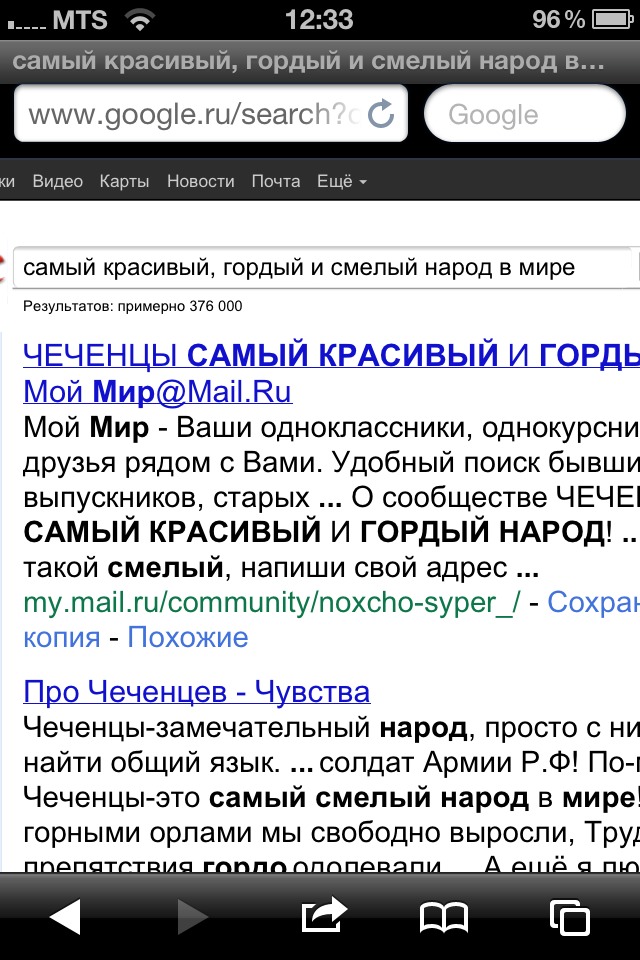The height and width of the screenshot is (960, 640).
Task: Open the Мой Мир@Mail.Ru link
Action: 157,392
